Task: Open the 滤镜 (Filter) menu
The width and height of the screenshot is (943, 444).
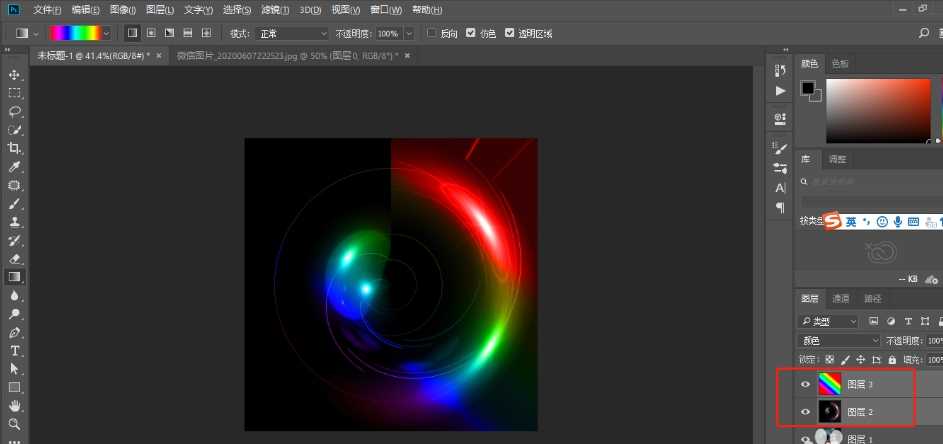Action: coord(274,9)
